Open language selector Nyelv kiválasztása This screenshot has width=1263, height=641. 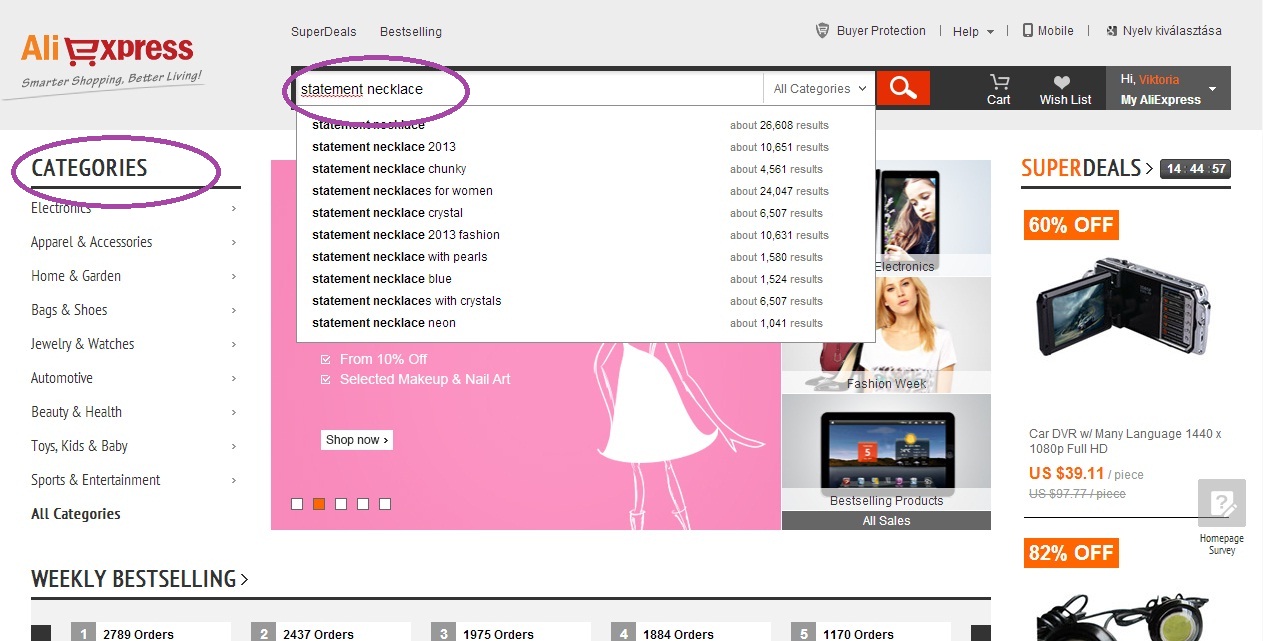click(x=1164, y=31)
